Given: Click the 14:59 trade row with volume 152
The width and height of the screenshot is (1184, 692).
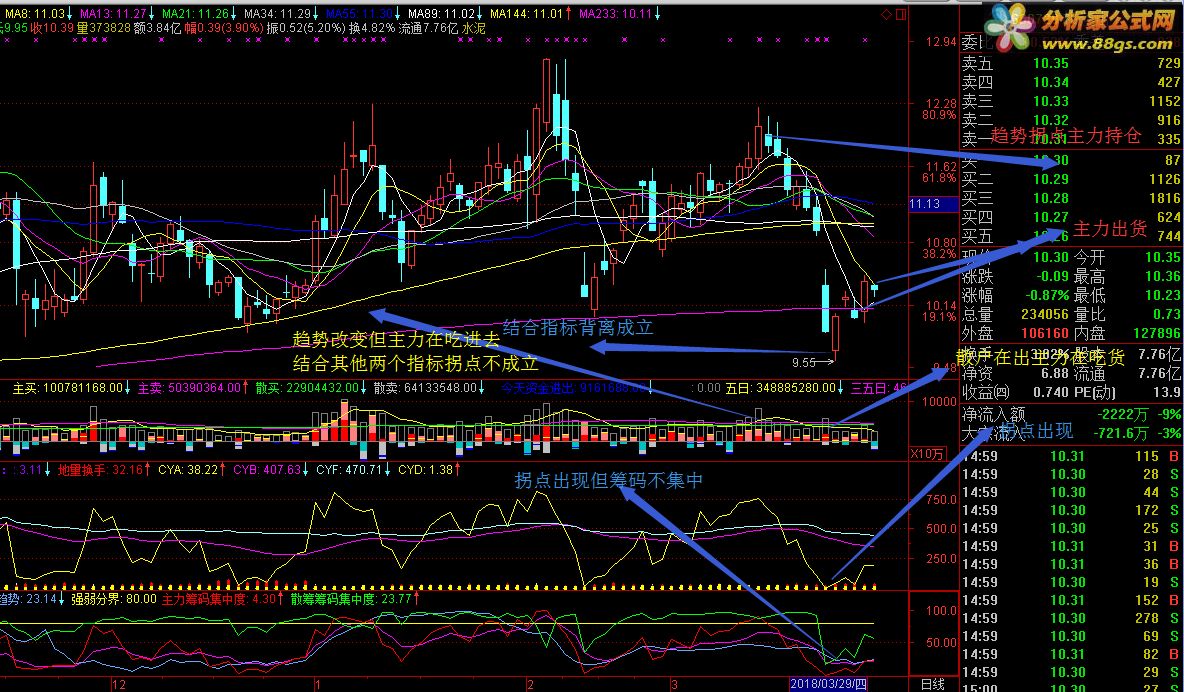Looking at the screenshot, I should point(1071,600).
